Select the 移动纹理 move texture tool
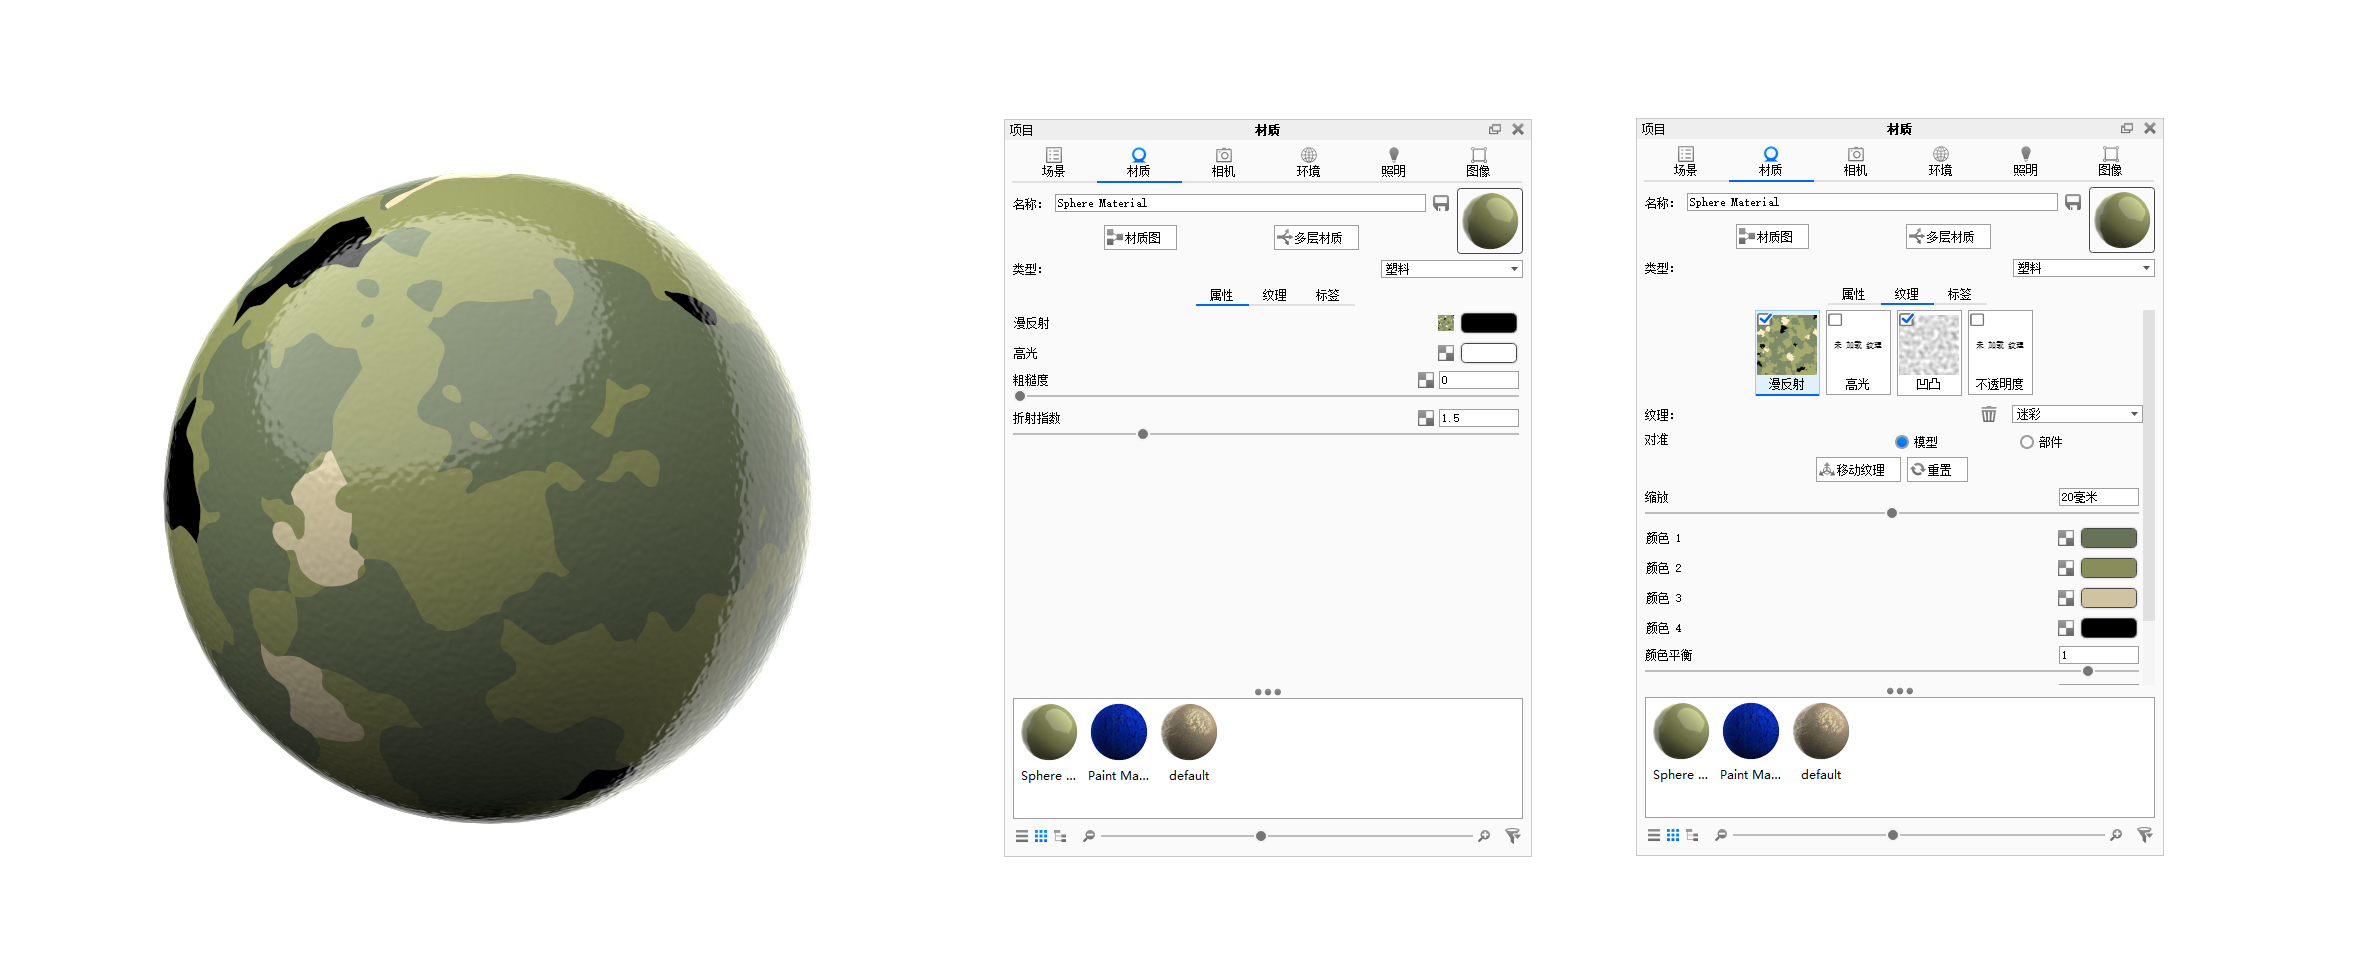This screenshot has height=974, width=2380. 1856,469
